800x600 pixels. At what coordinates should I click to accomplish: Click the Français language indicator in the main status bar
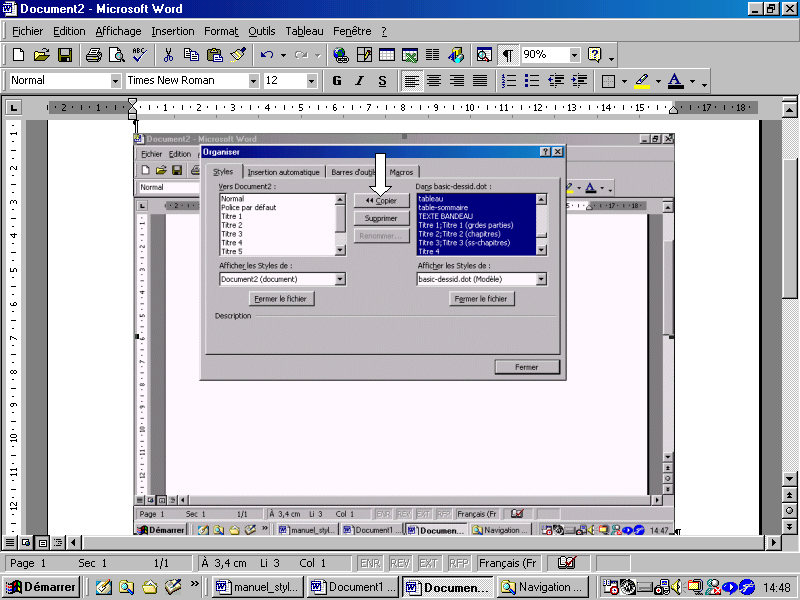(508, 563)
